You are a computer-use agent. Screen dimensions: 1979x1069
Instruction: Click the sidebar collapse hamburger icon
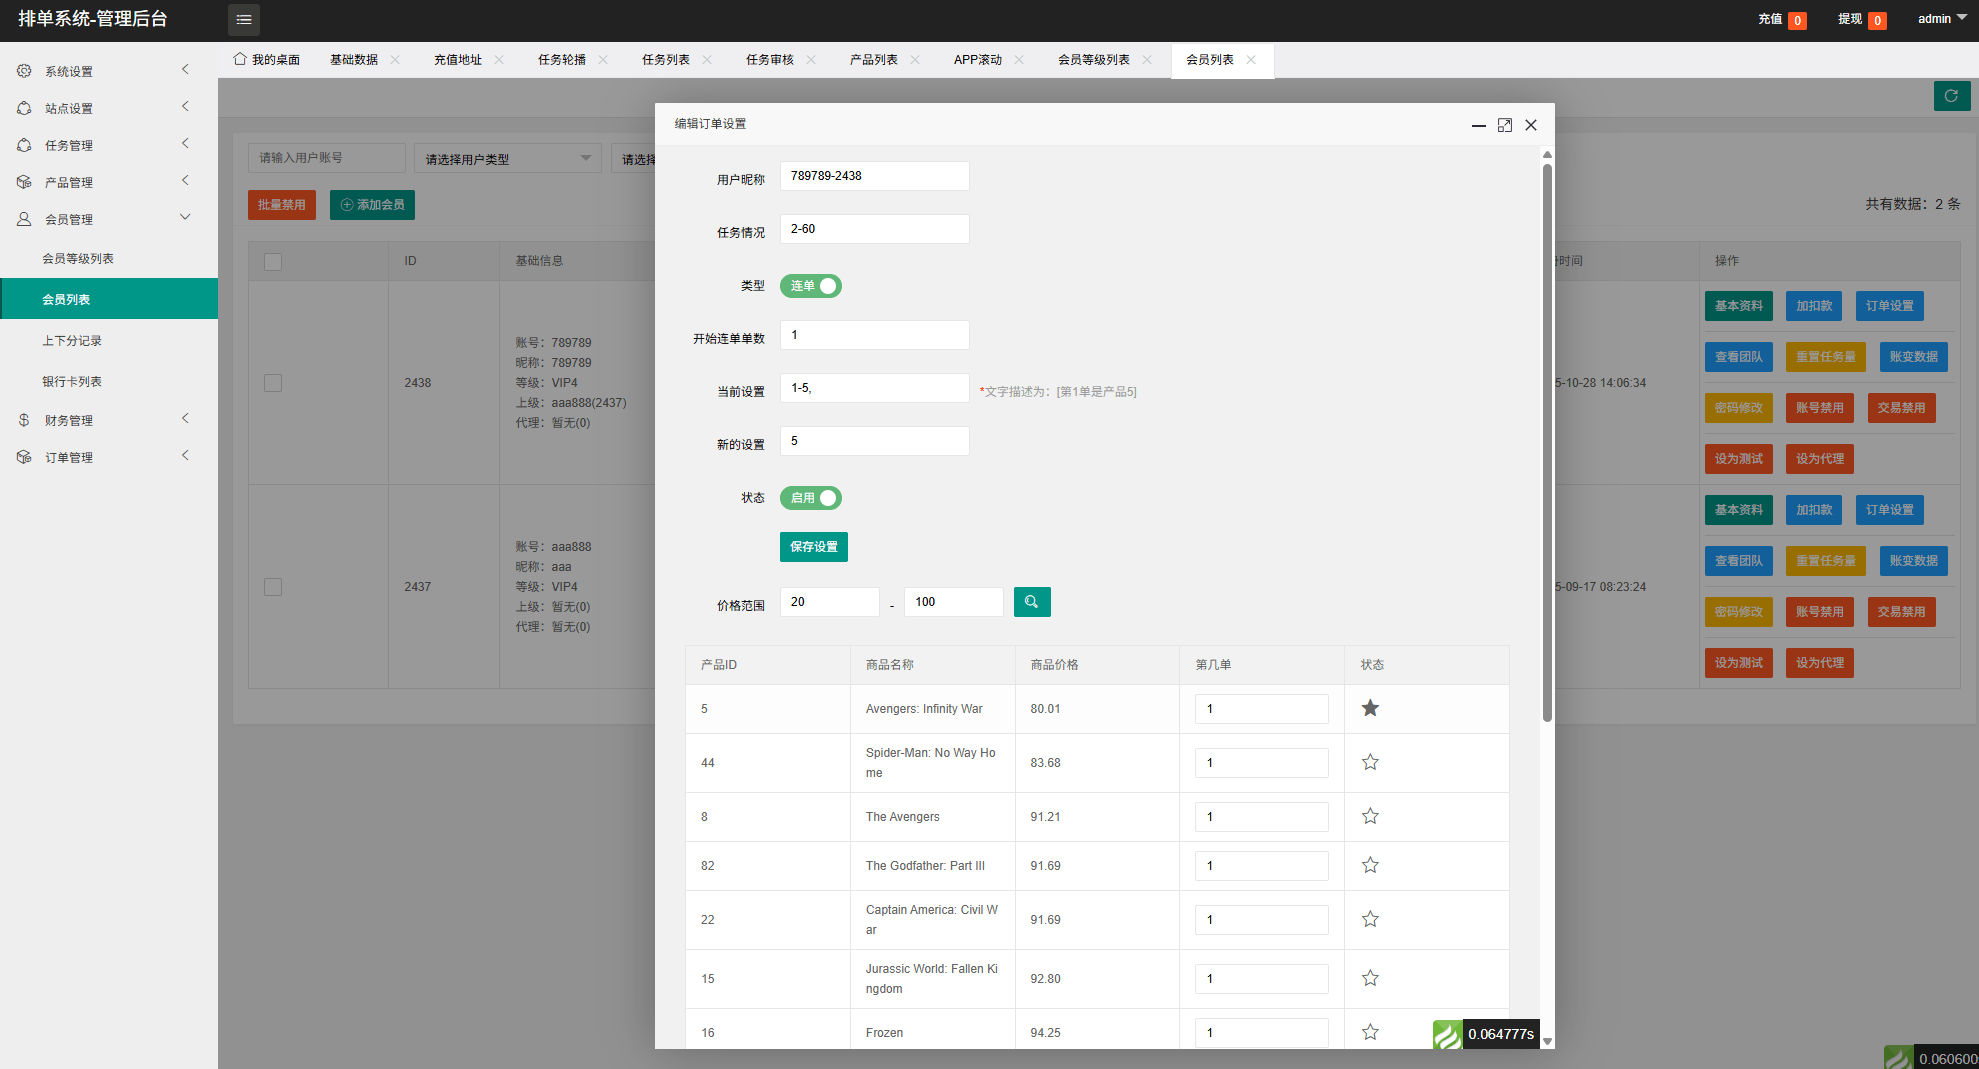pyautogui.click(x=243, y=20)
